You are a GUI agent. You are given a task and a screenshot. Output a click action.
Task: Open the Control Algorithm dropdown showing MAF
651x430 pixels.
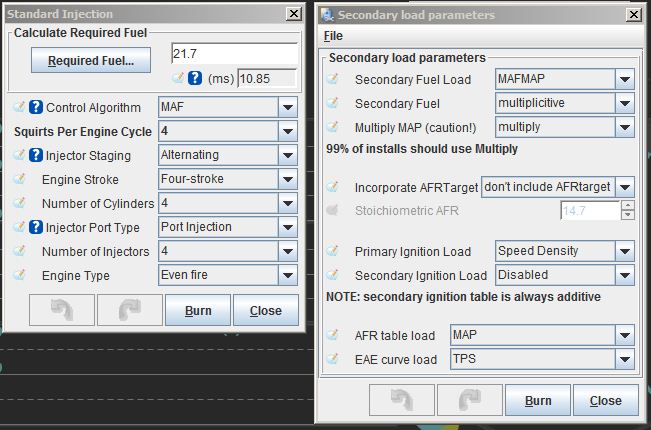pyautogui.click(x=287, y=107)
